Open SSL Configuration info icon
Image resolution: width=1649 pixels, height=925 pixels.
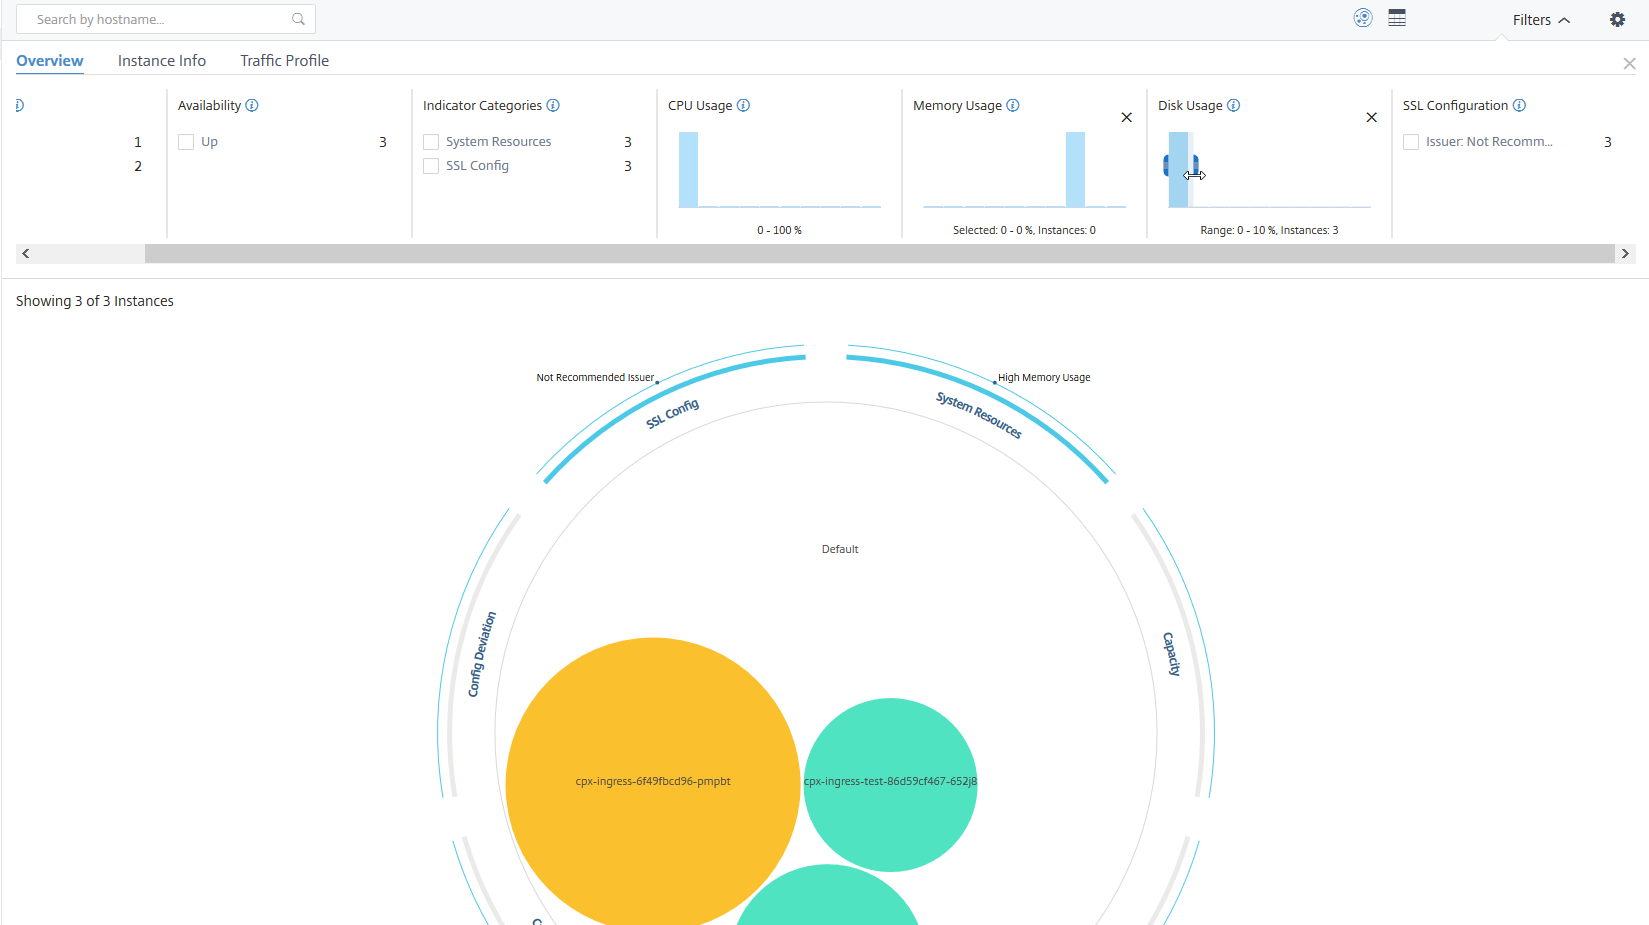[1519, 105]
